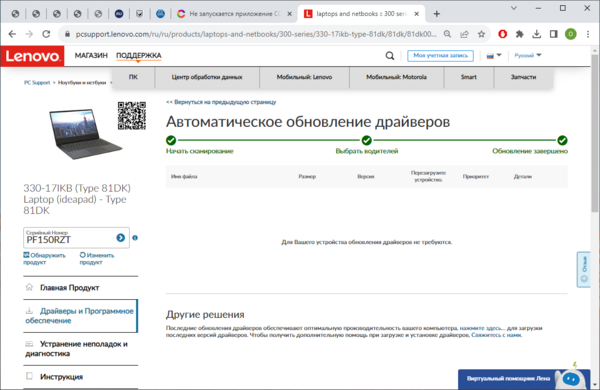
Task: Click 'Ноутбуки и нетбуки' breadcrumb
Action: (x=82, y=83)
